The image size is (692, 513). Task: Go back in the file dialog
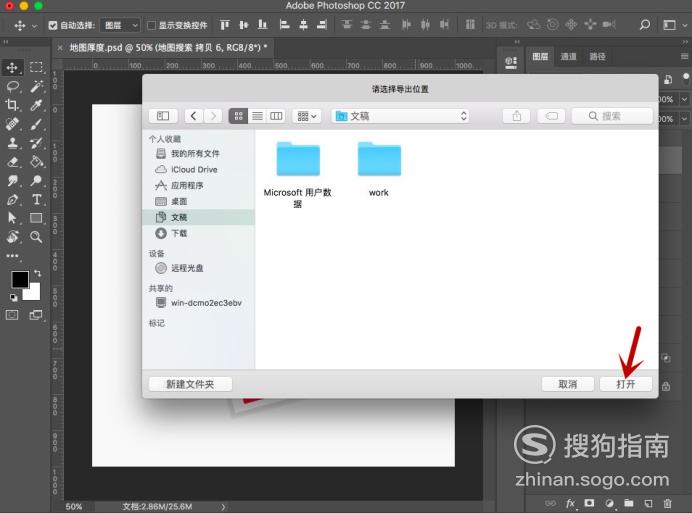193,116
